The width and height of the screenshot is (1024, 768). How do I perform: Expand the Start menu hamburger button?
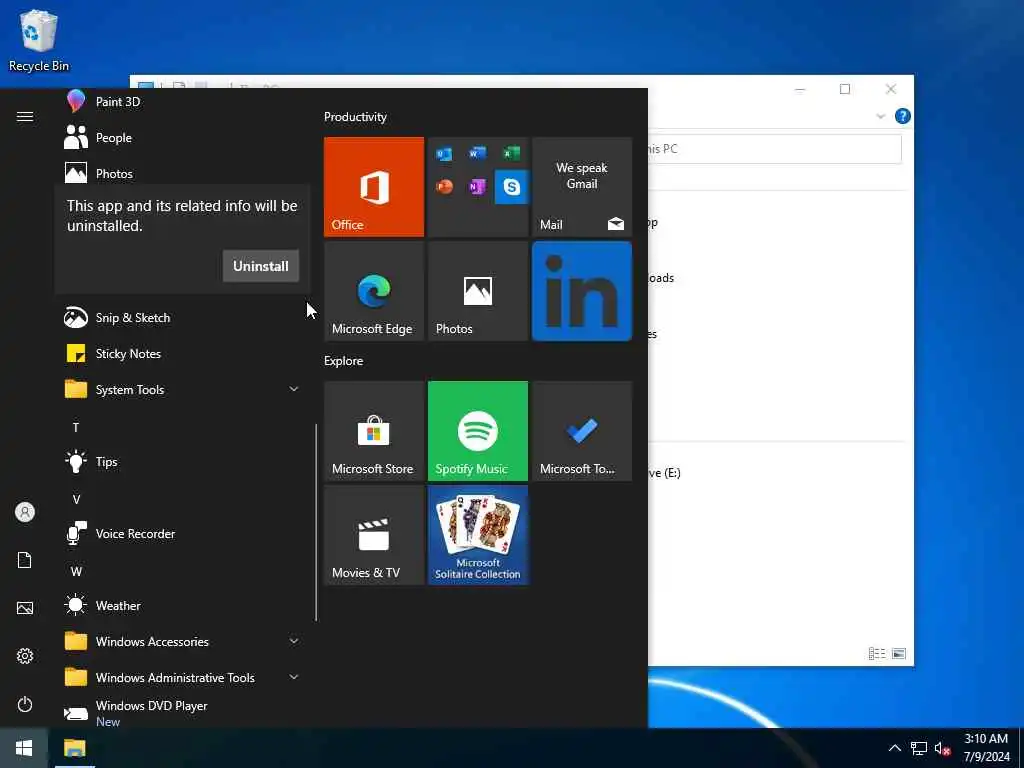point(25,116)
